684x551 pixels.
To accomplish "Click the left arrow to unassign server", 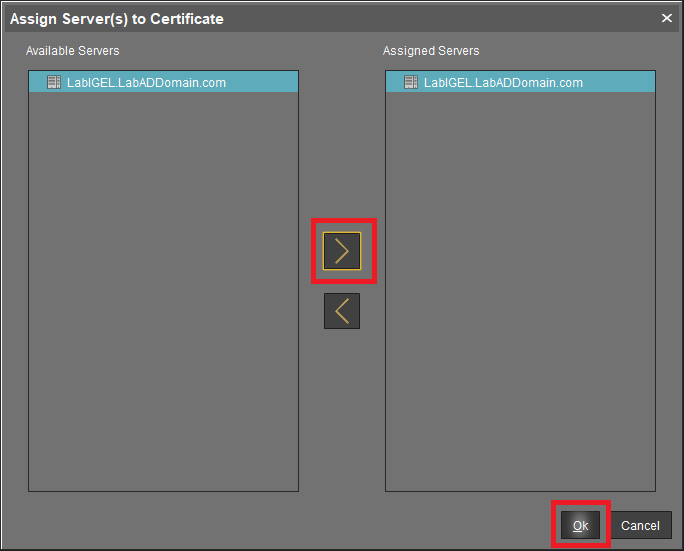I will pyautogui.click(x=342, y=311).
